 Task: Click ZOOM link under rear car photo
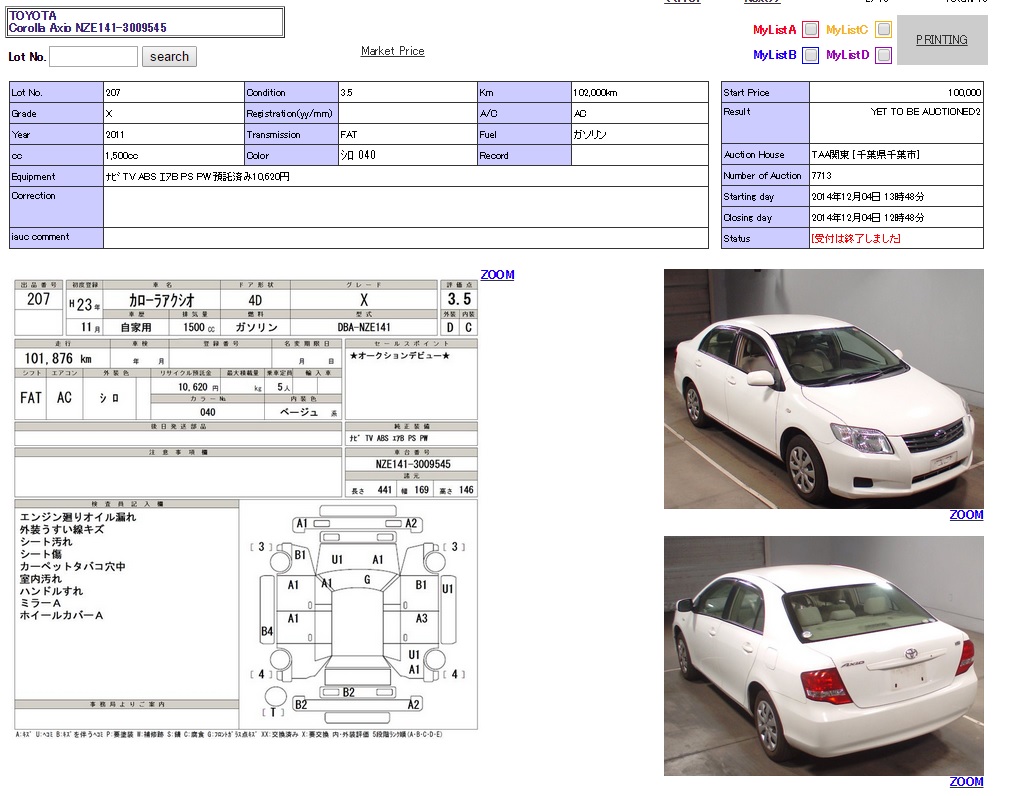pyautogui.click(x=966, y=782)
